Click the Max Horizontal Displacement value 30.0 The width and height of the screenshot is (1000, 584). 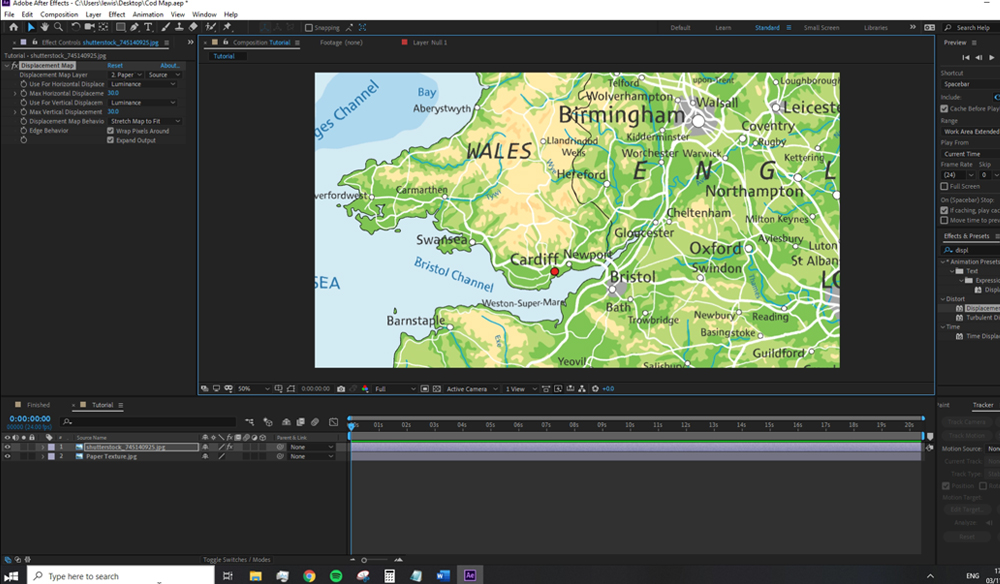[x=113, y=93]
